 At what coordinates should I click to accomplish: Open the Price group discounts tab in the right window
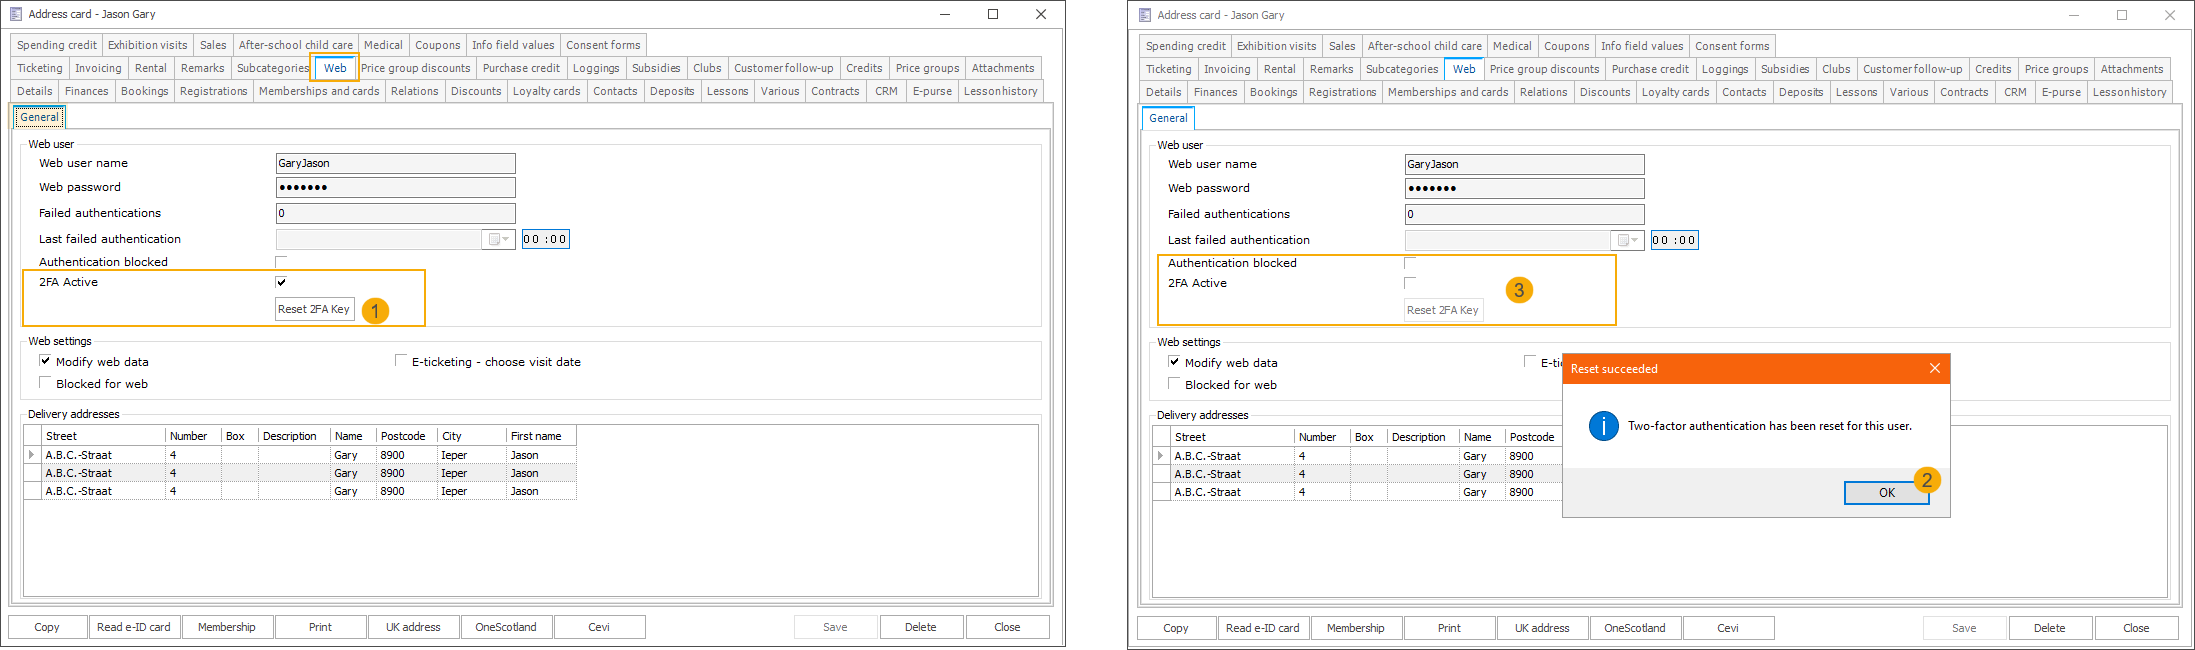1544,69
